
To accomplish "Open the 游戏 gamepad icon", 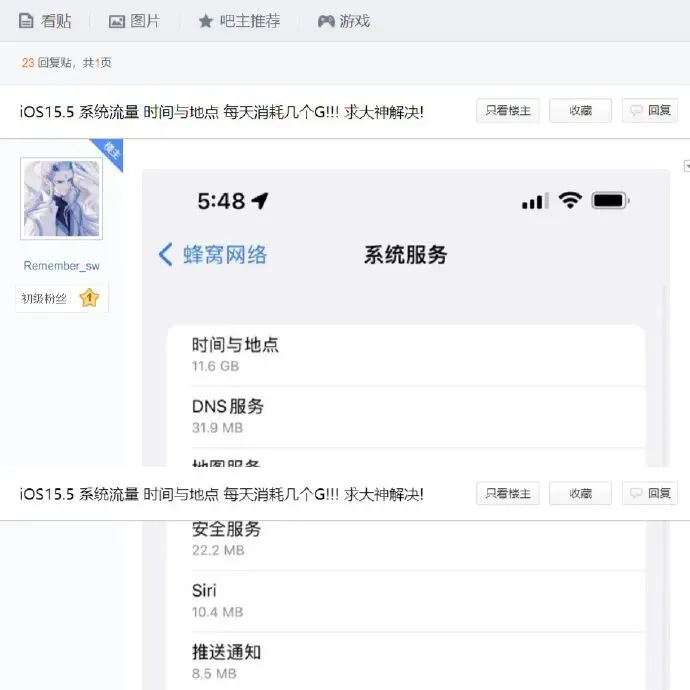I will 326,21.
